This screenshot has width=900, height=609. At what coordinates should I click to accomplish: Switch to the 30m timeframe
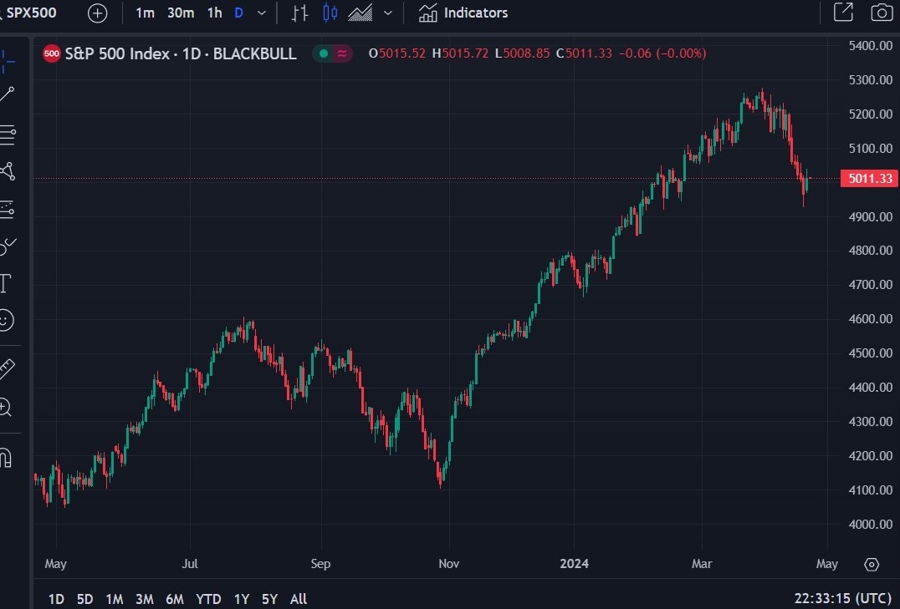pos(180,13)
